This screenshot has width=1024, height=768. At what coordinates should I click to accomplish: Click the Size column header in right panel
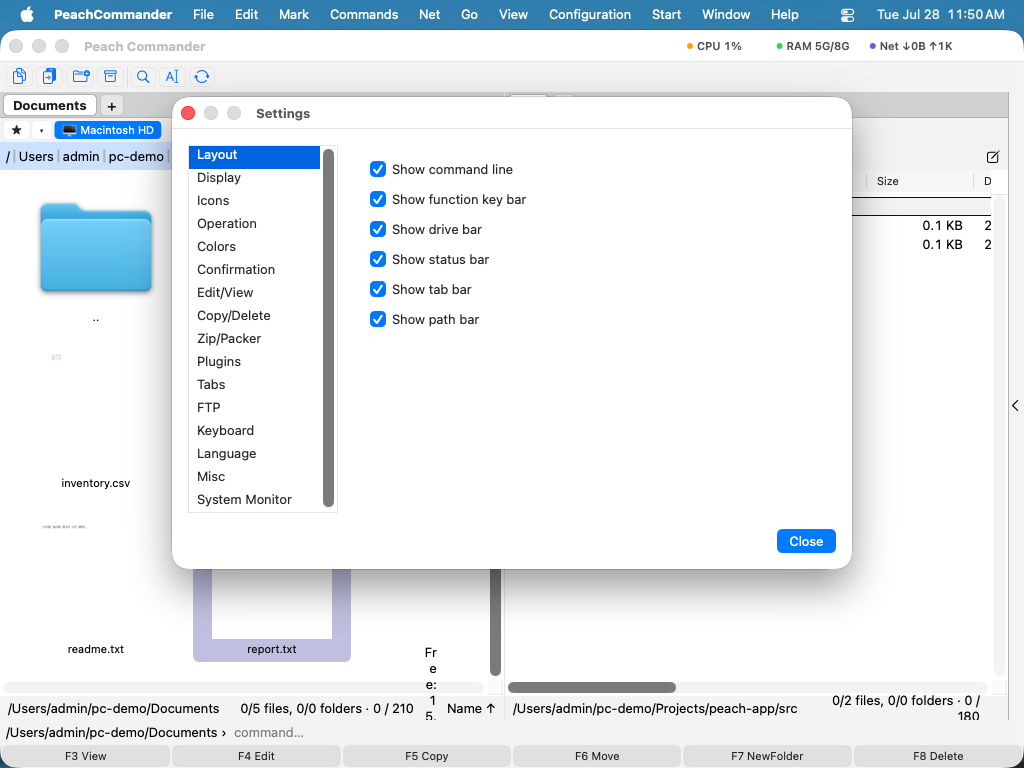tap(920, 181)
